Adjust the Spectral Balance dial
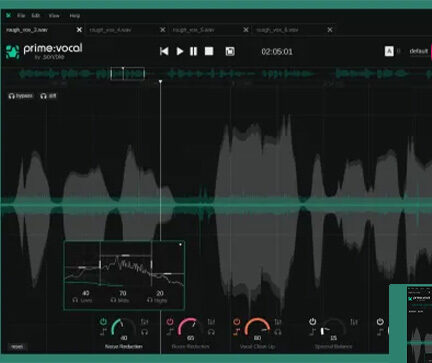Viewport: 432px width, 363px height. tap(333, 327)
